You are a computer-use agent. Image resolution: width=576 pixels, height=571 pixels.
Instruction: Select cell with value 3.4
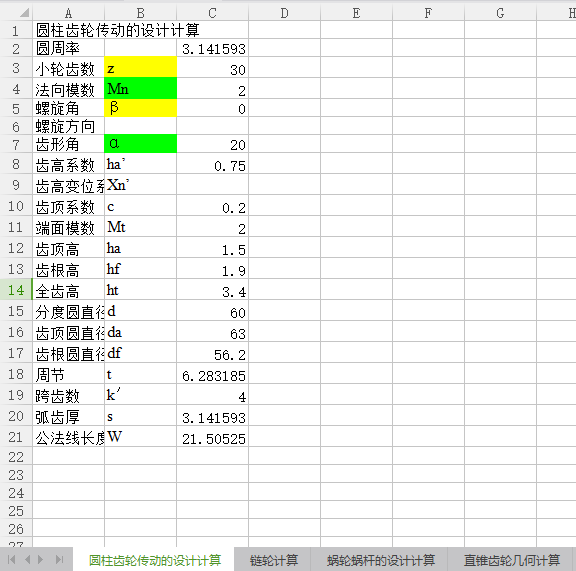pos(212,290)
